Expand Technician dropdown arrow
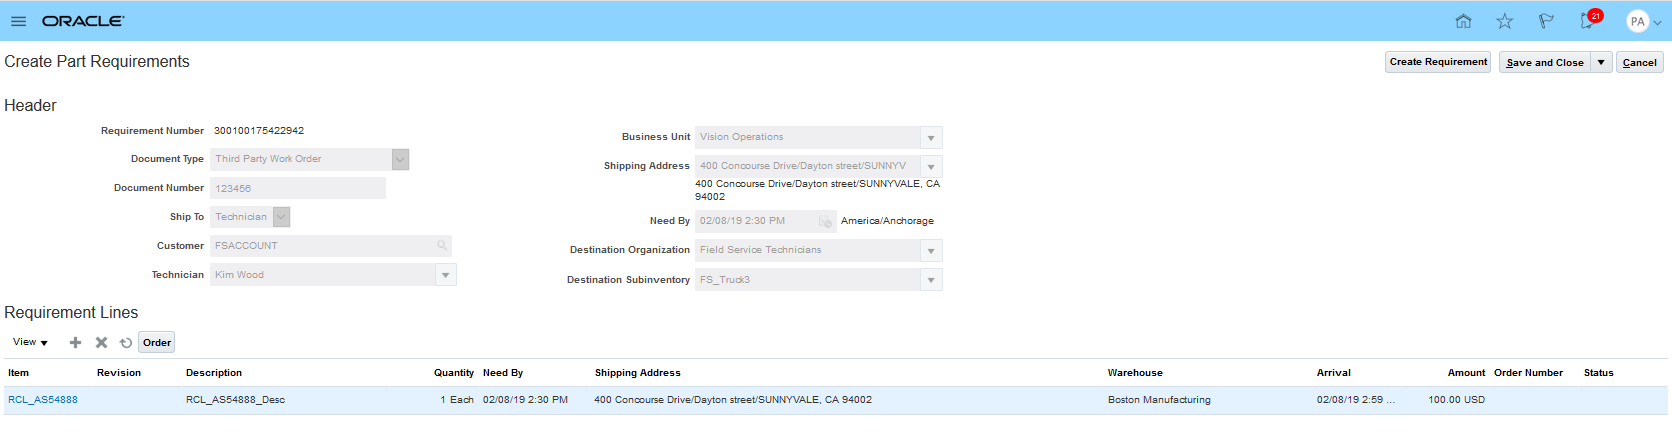 pyautogui.click(x=445, y=275)
